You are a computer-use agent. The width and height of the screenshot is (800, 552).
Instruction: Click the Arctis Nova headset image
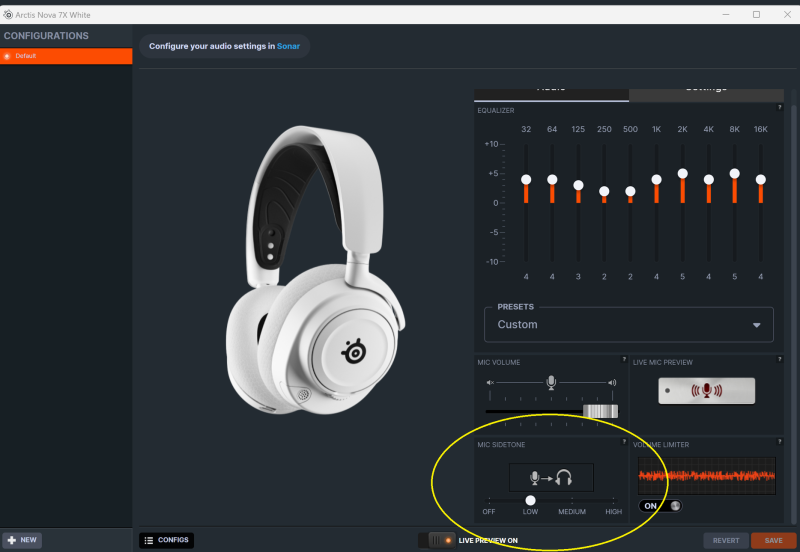point(316,270)
